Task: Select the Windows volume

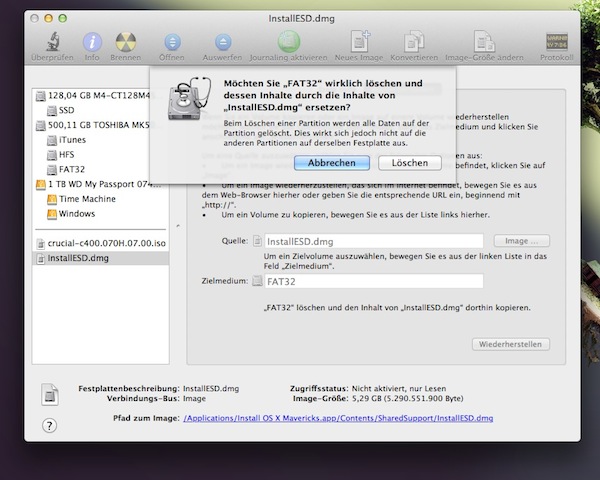Action: coord(77,214)
